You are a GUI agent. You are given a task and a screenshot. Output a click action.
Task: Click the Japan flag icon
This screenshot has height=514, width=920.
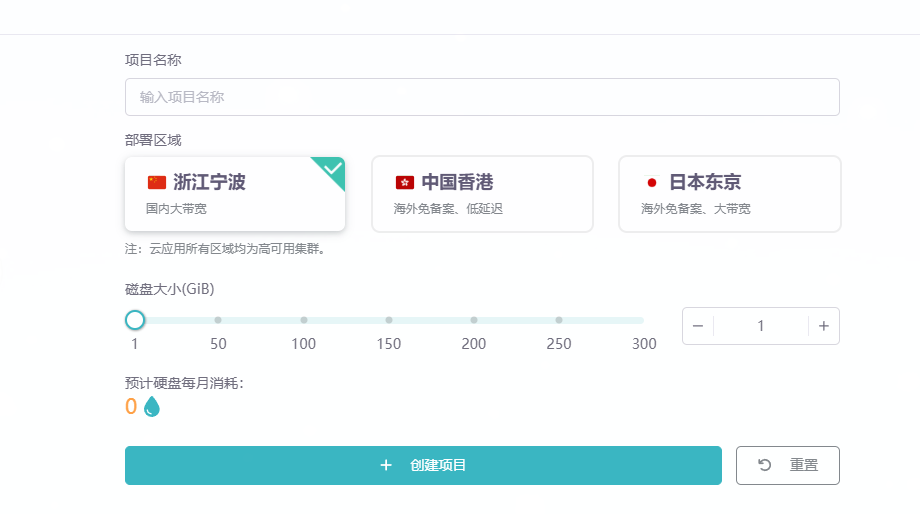[652, 183]
